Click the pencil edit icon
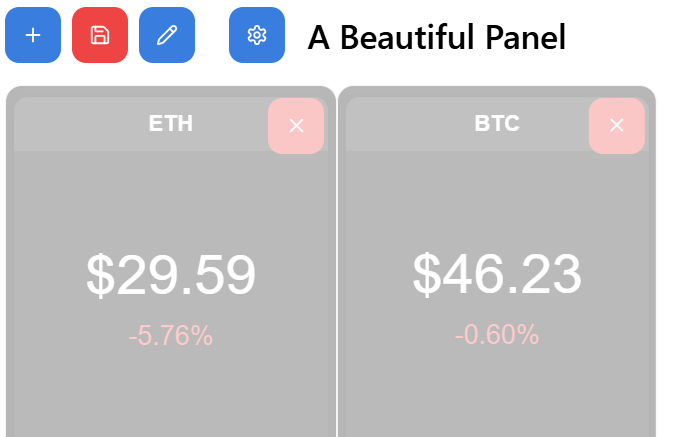675x437 pixels. (167, 35)
